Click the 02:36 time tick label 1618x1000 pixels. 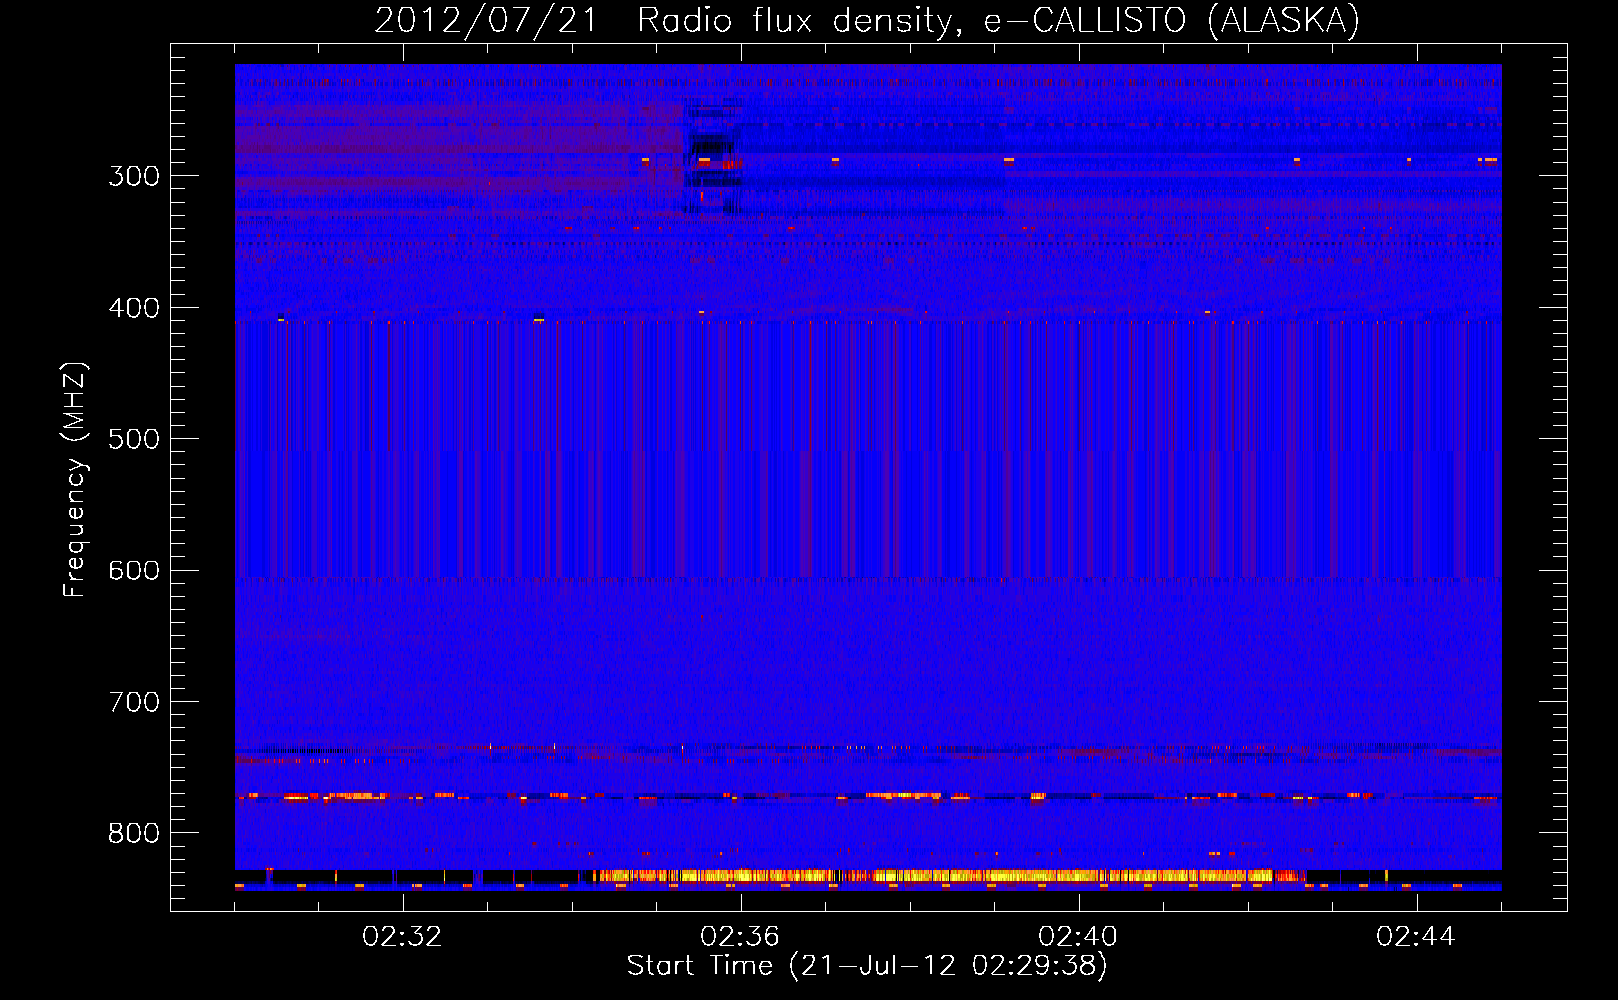(740, 936)
